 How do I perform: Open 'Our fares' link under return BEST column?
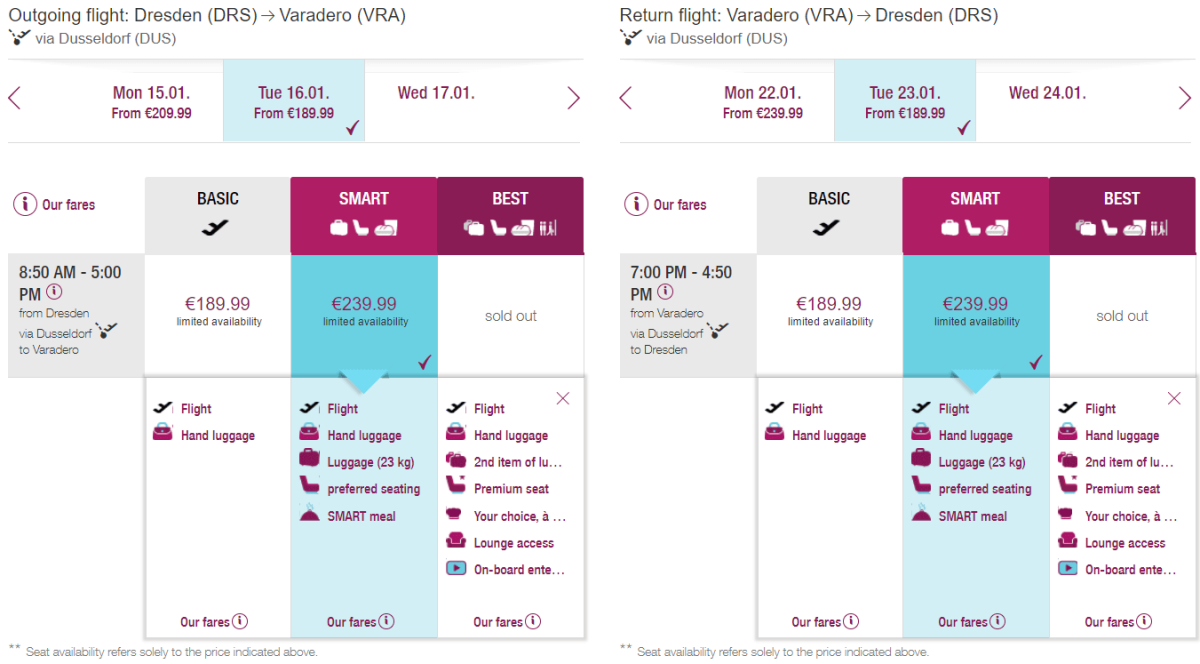(1118, 622)
